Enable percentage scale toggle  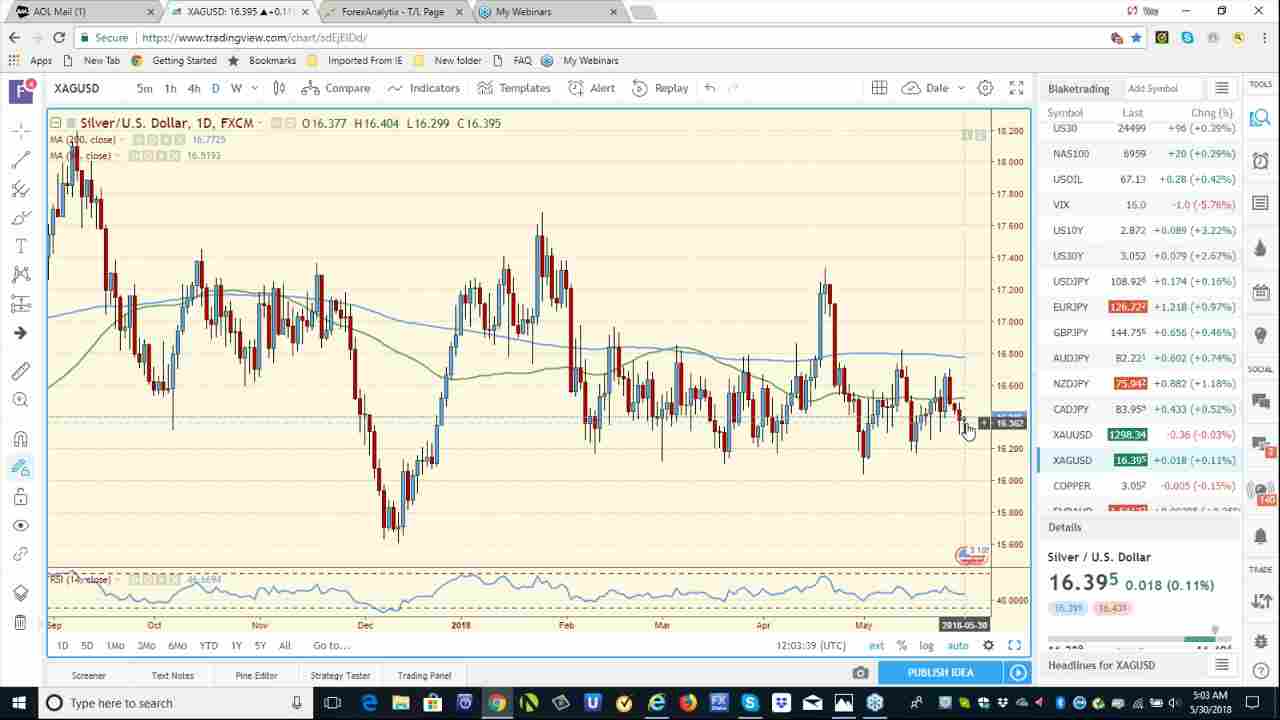coord(901,646)
